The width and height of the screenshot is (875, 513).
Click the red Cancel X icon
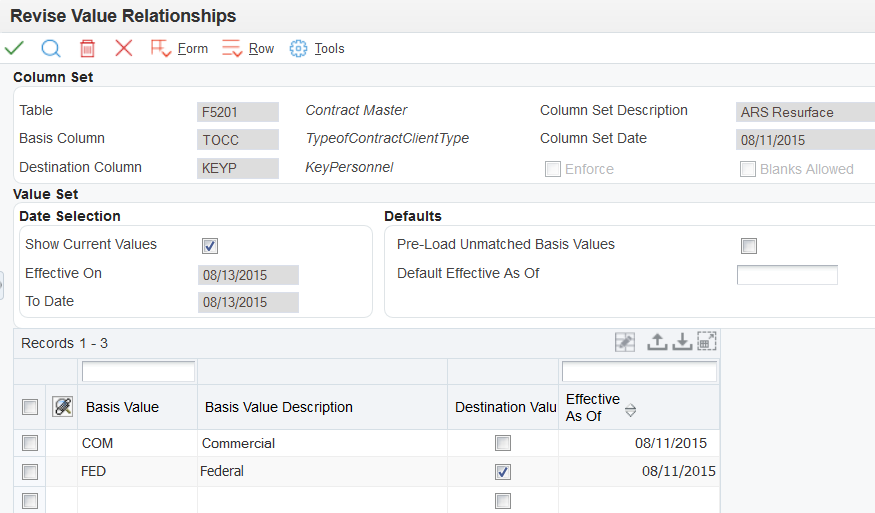(x=124, y=48)
